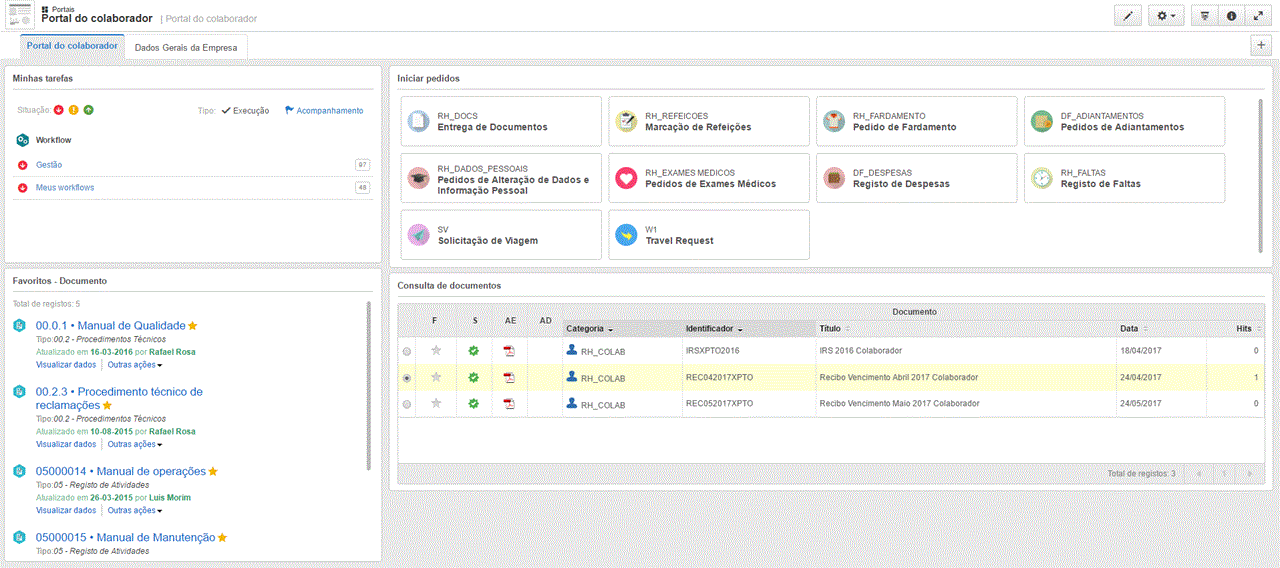This screenshot has width=1280, height=568.
Task: Click the Favoritos panel vertical scrollbar
Action: pos(370,385)
